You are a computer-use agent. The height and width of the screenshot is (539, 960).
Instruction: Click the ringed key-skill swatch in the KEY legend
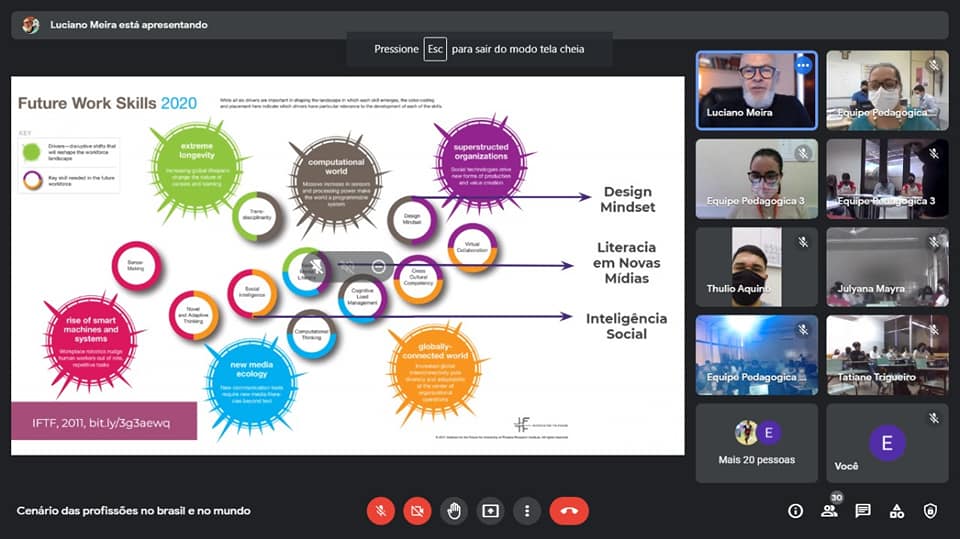[32, 180]
